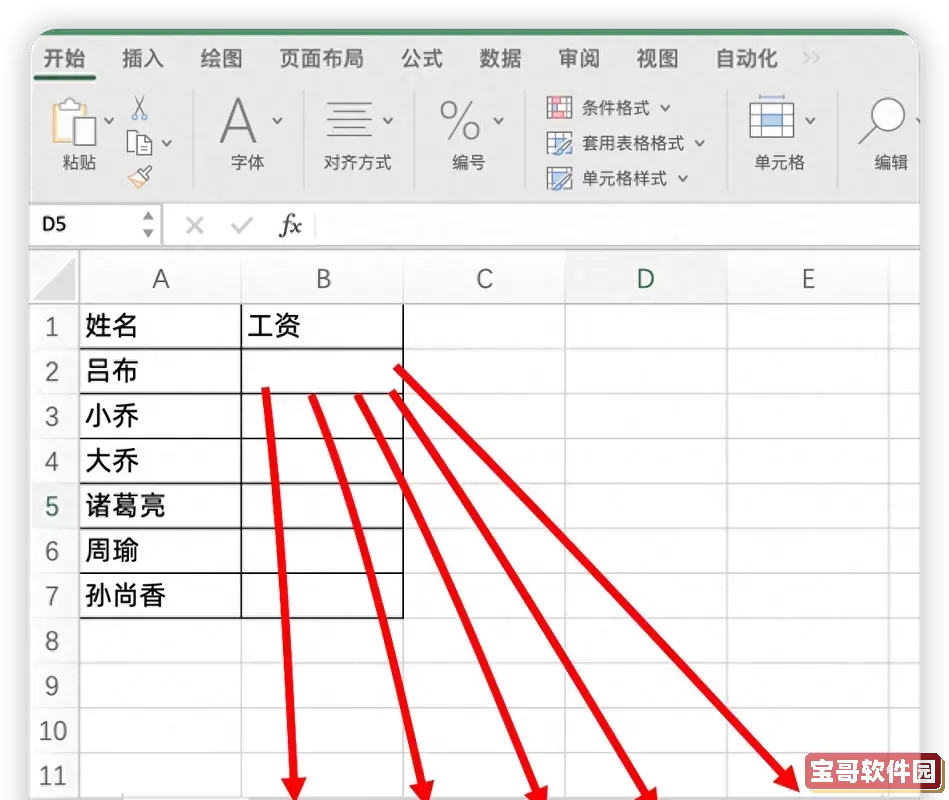
Task: Switch to the 自动化 tab
Action: pyautogui.click(x=747, y=59)
